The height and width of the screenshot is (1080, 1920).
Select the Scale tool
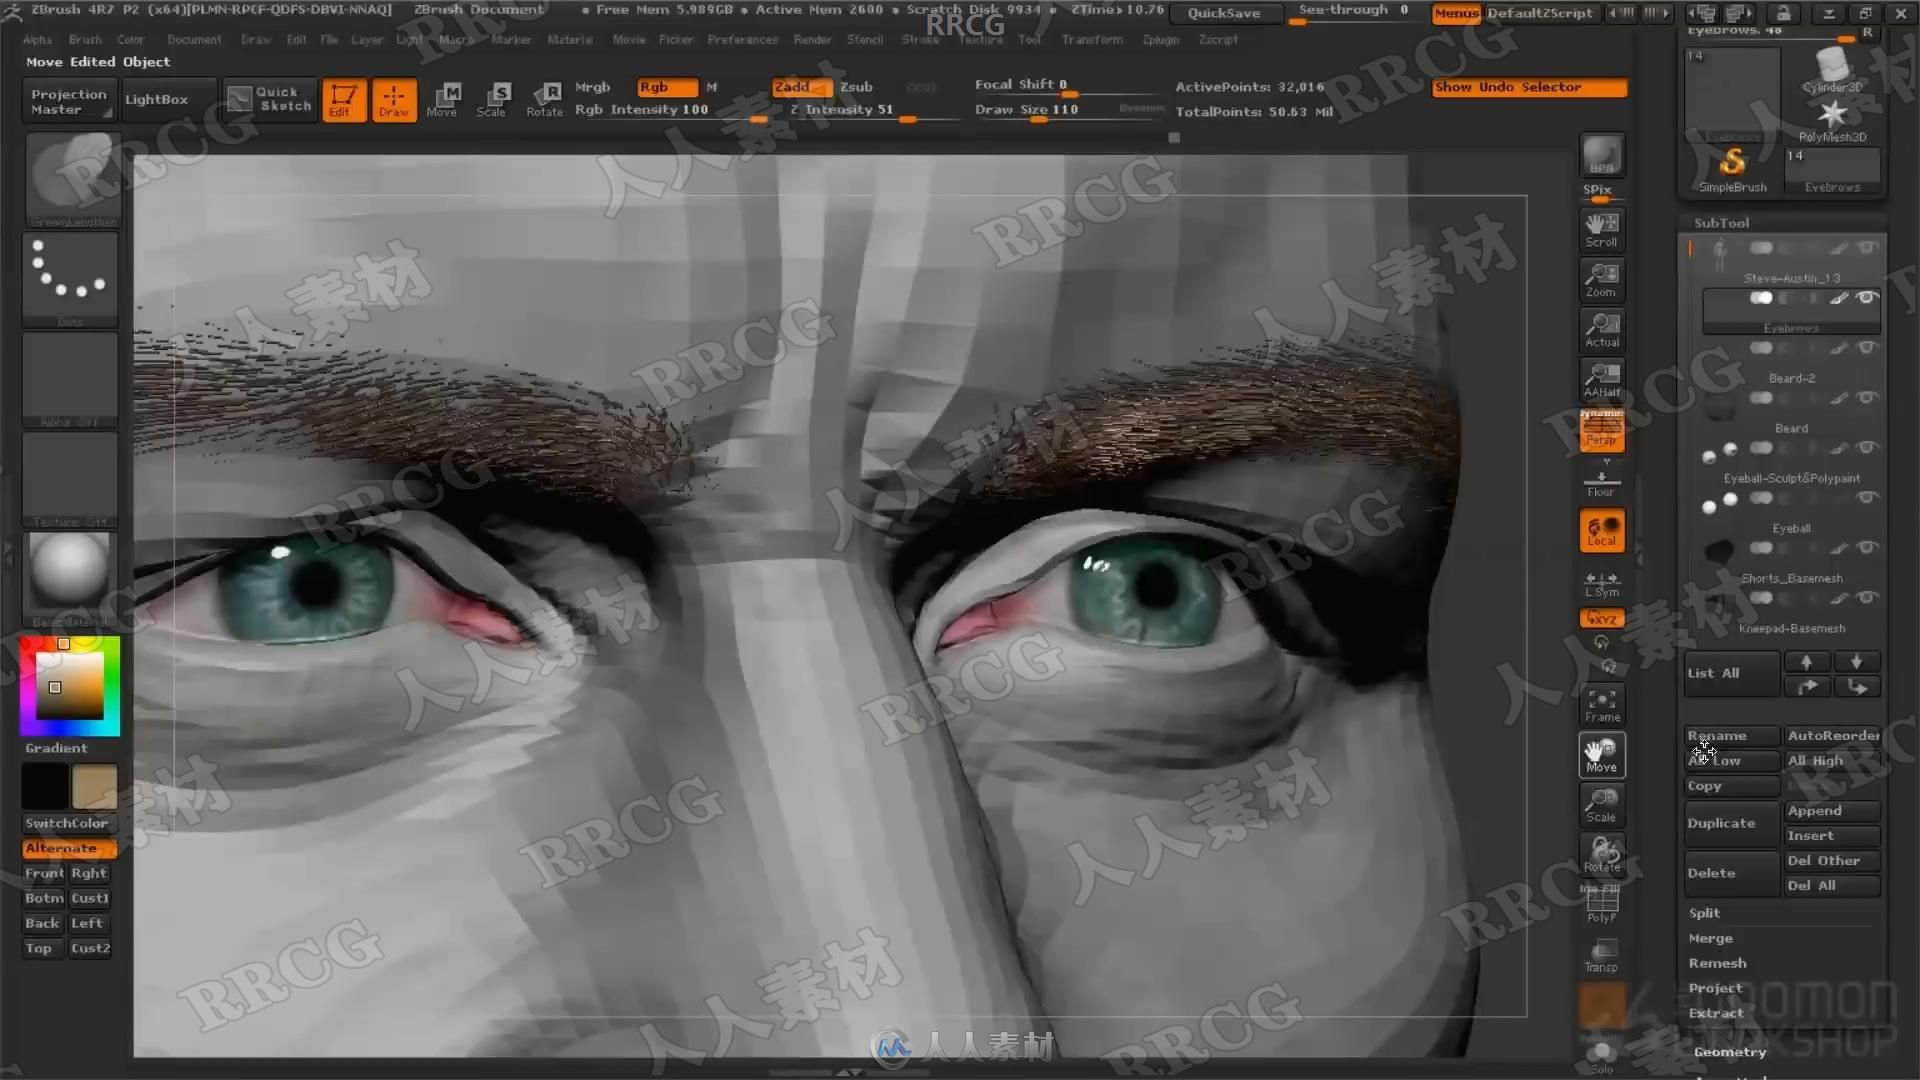pos(493,96)
